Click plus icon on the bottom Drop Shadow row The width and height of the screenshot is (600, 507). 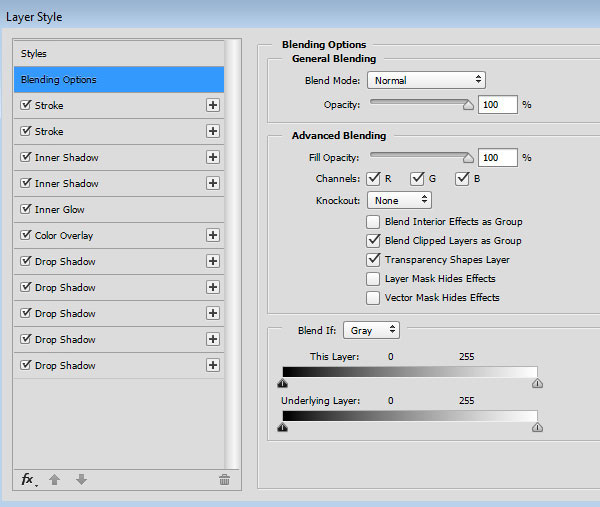pos(213,365)
